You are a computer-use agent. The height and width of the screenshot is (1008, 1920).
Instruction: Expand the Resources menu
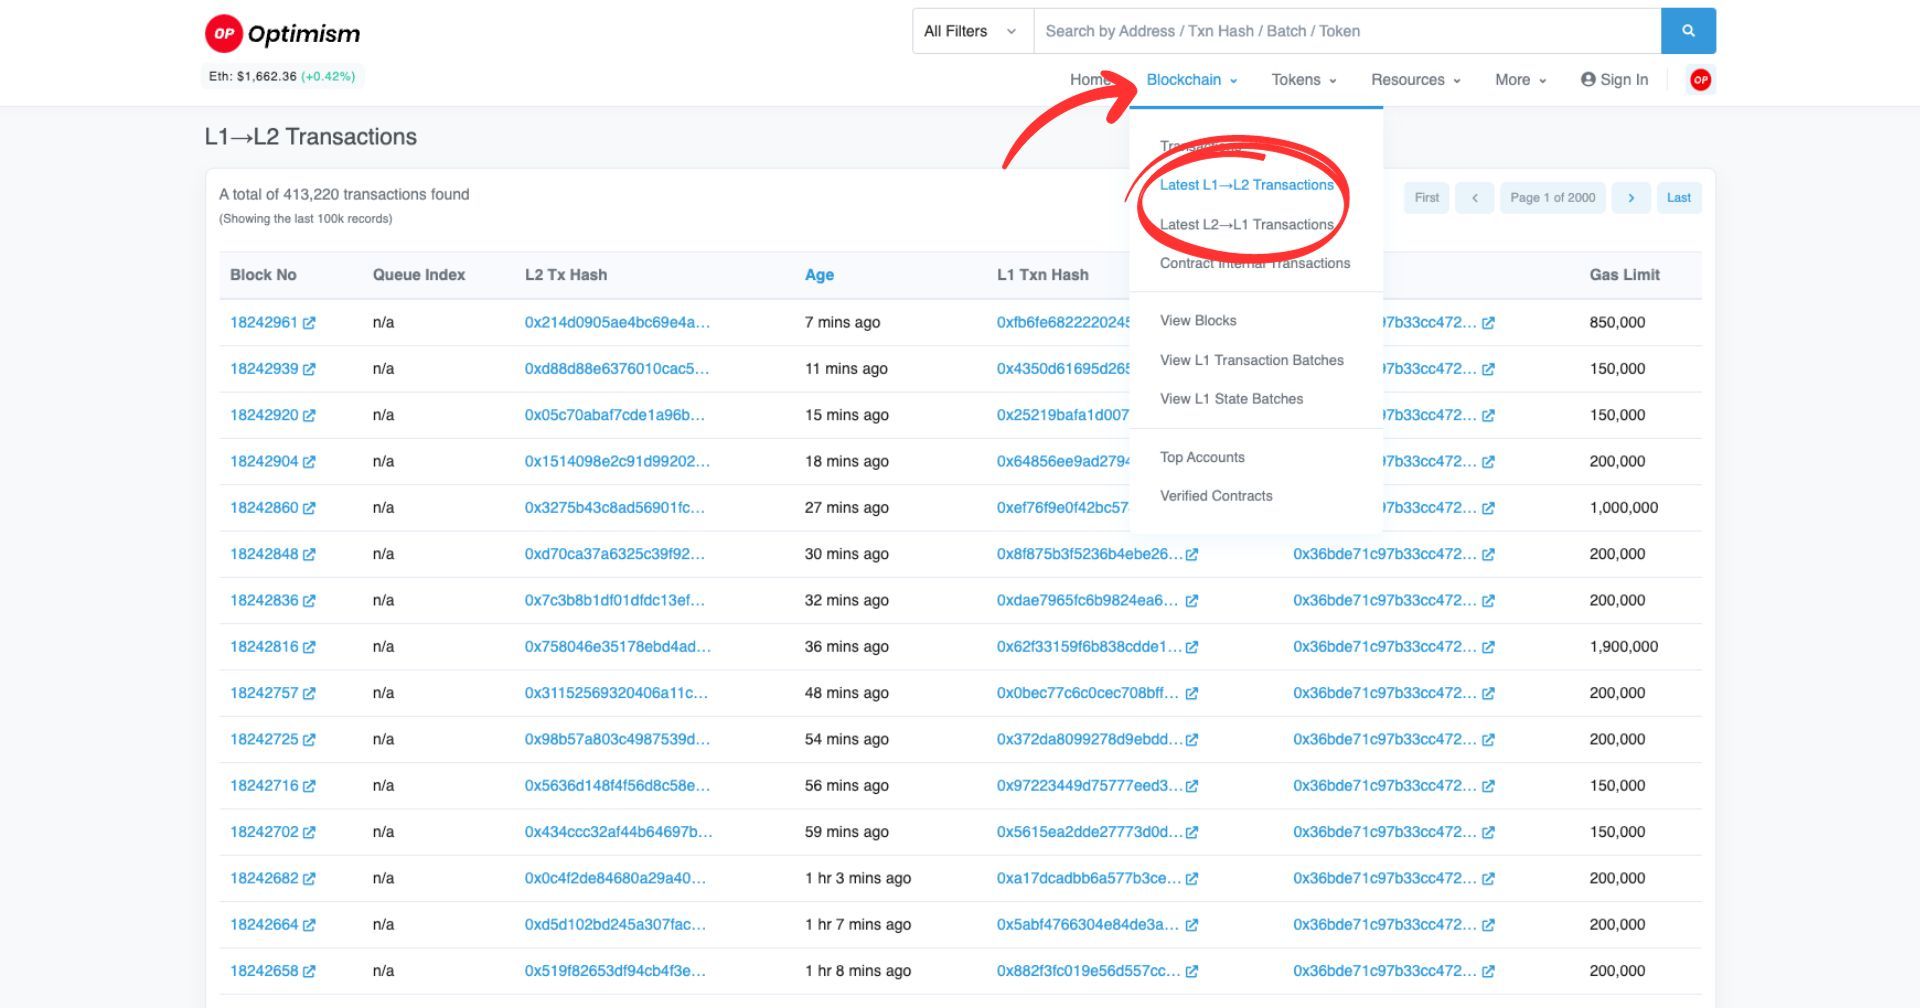[x=1415, y=80]
